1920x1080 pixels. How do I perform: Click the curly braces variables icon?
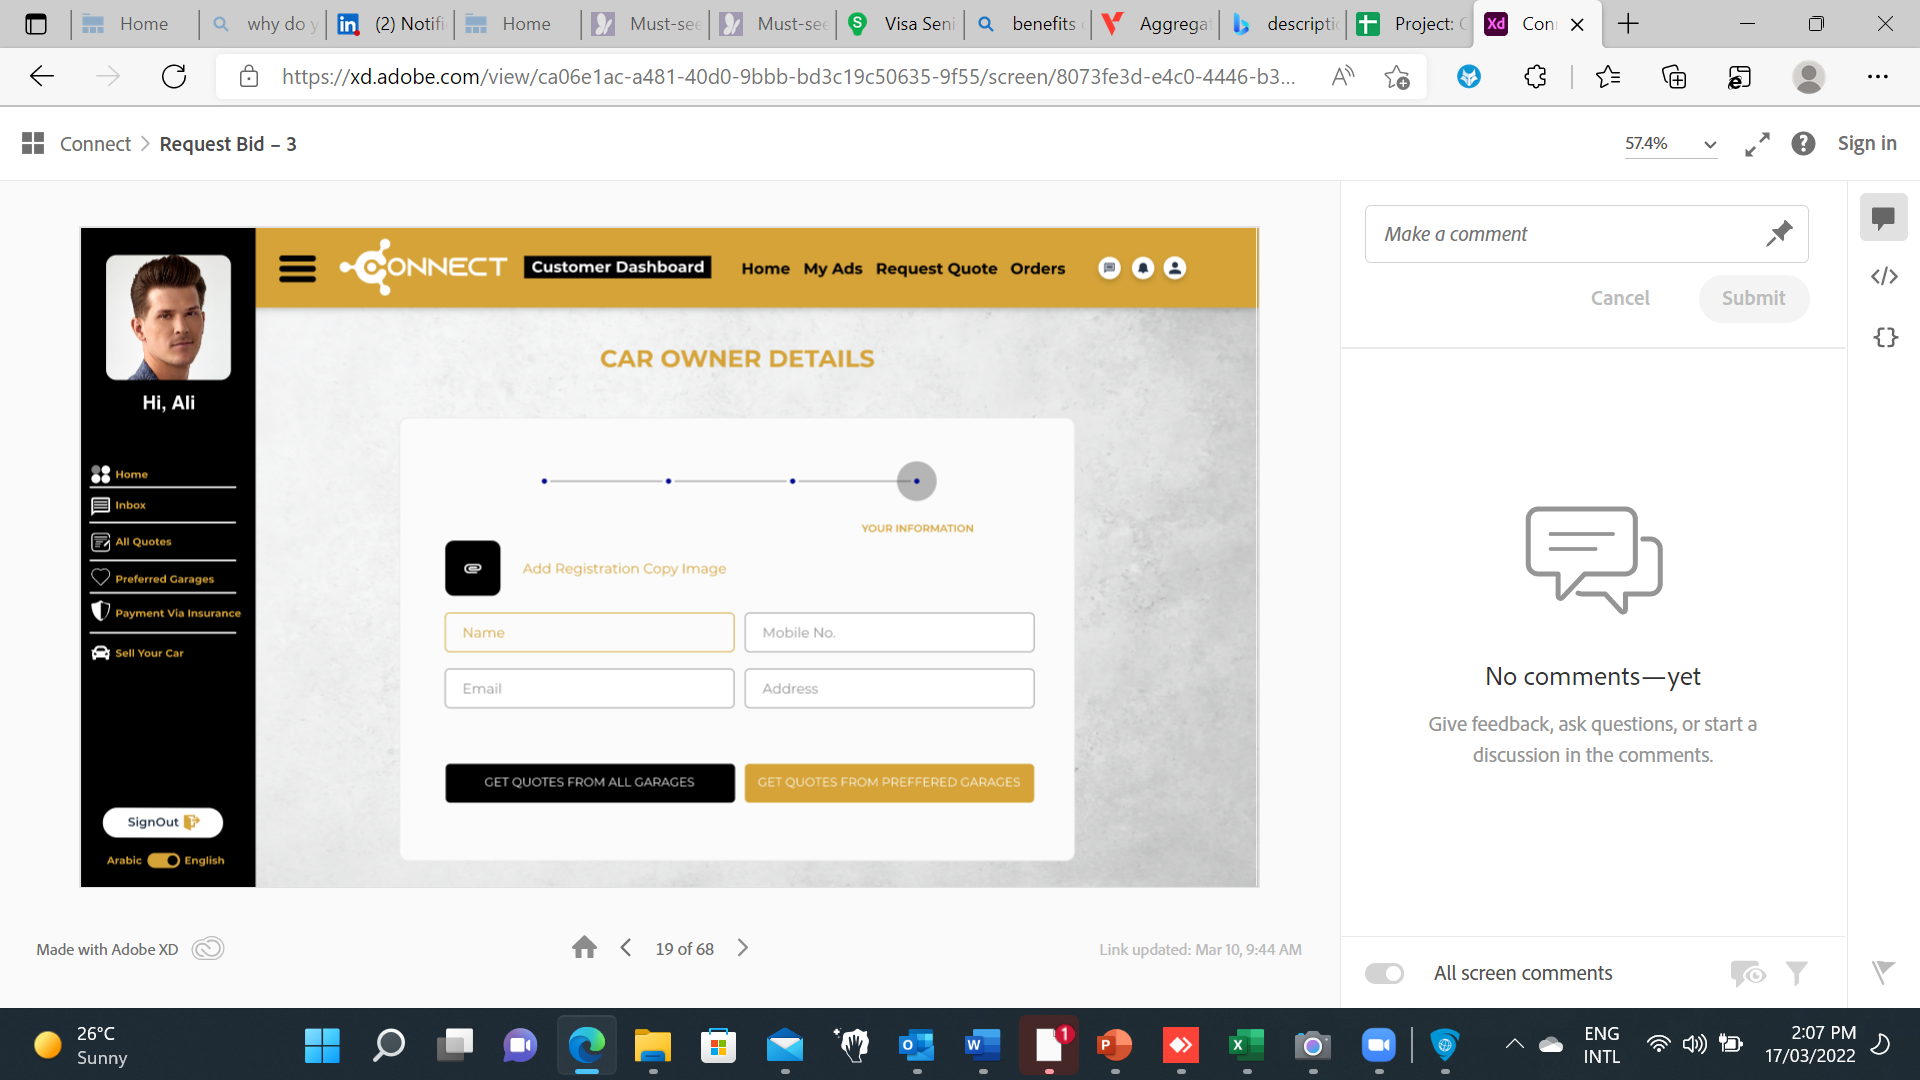[1885, 338]
